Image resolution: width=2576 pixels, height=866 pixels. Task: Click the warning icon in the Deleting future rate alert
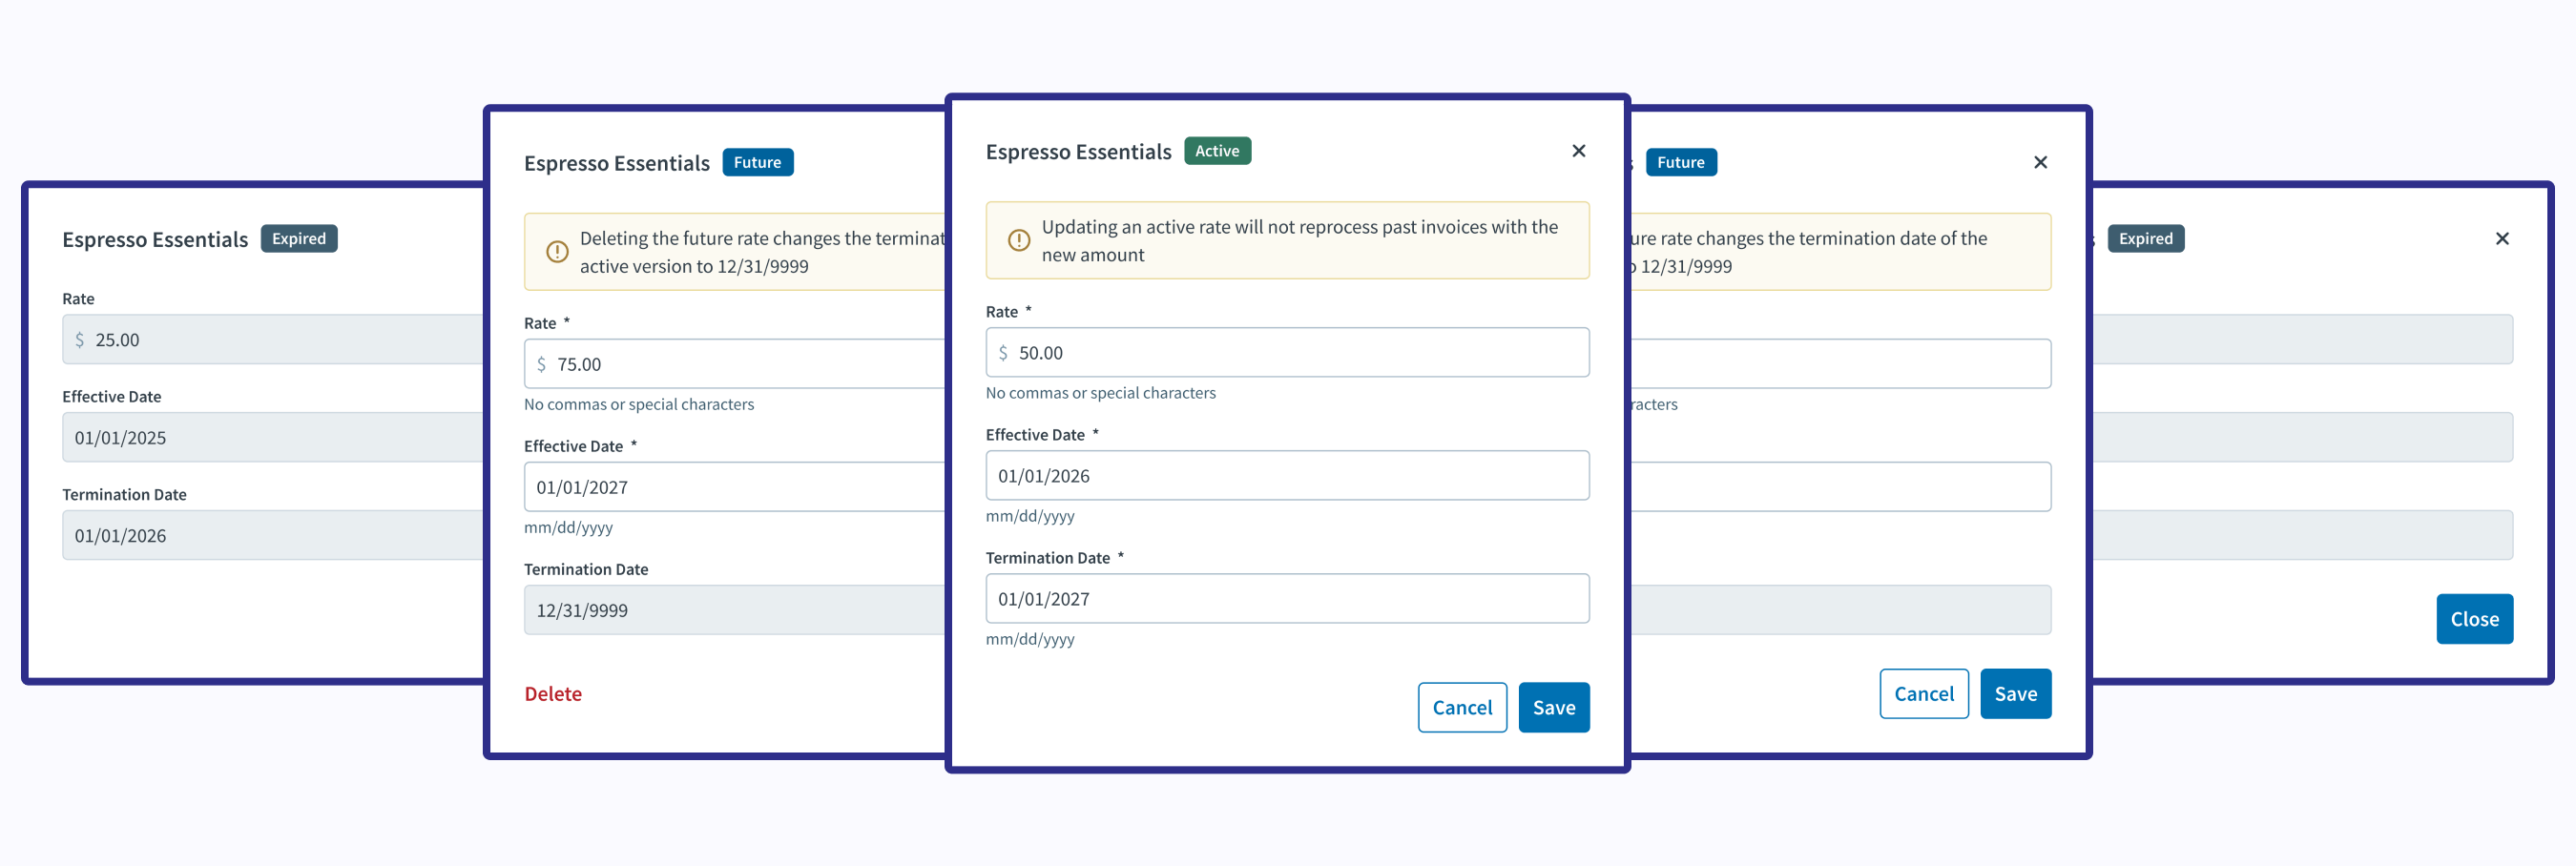click(557, 252)
